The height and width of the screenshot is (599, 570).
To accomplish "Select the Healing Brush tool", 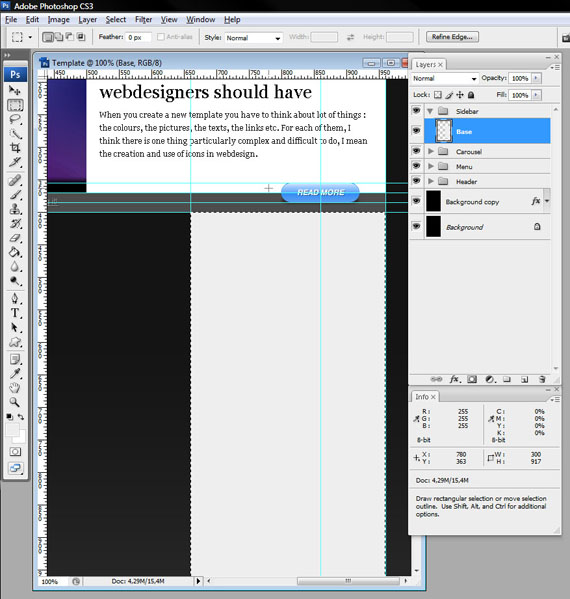I will [15, 180].
